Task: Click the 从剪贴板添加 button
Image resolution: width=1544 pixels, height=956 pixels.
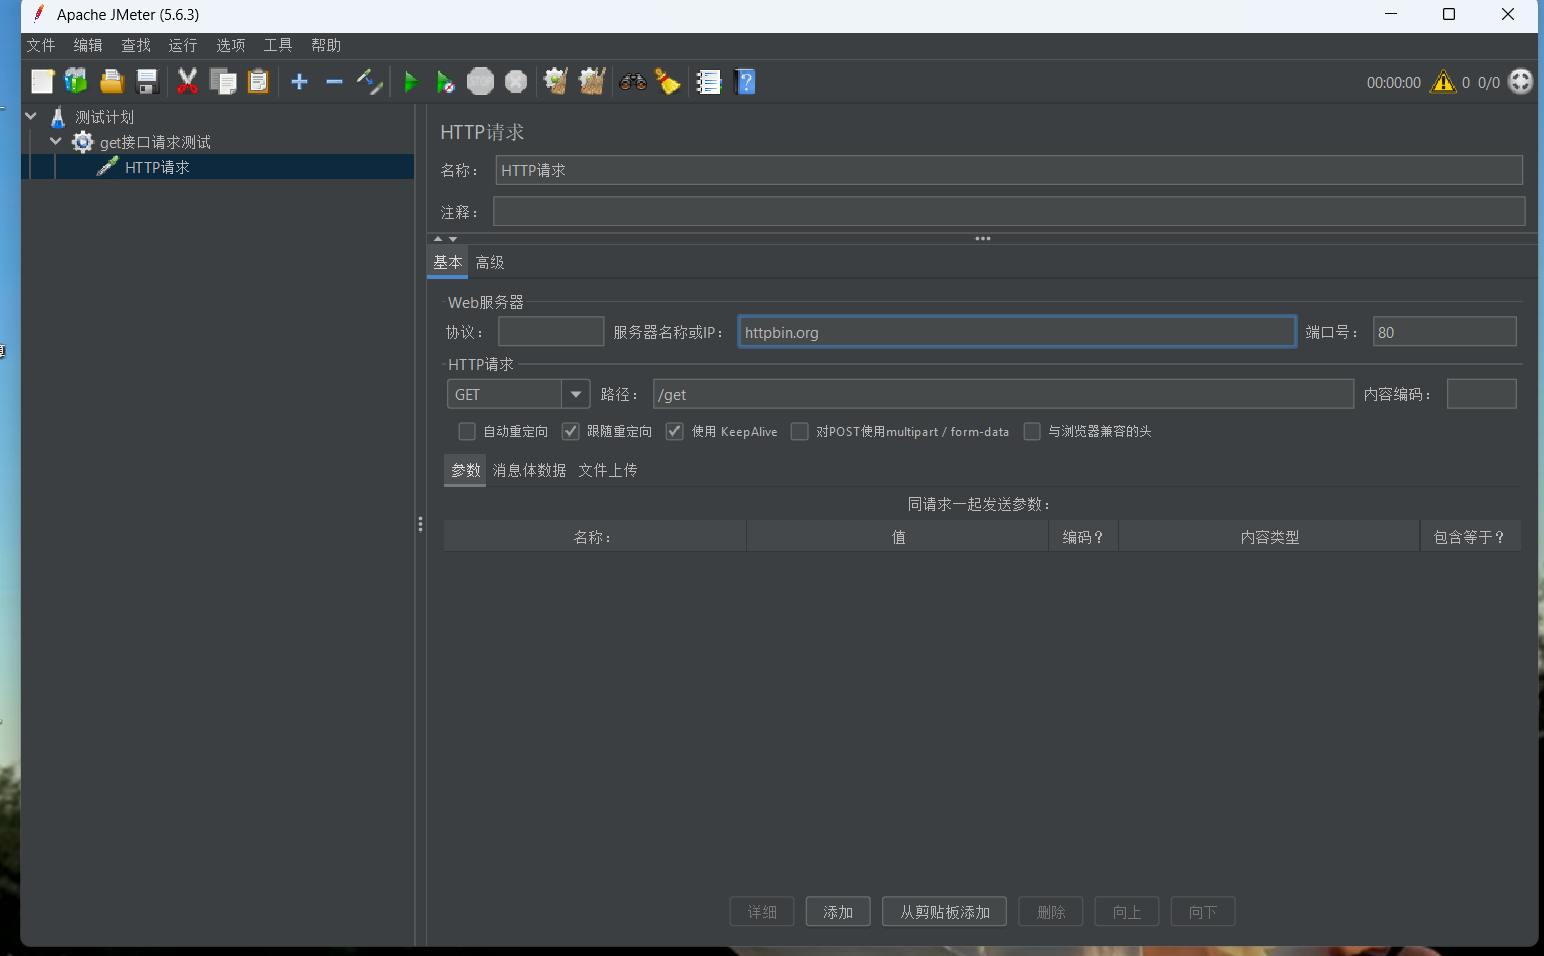Action: (x=944, y=912)
